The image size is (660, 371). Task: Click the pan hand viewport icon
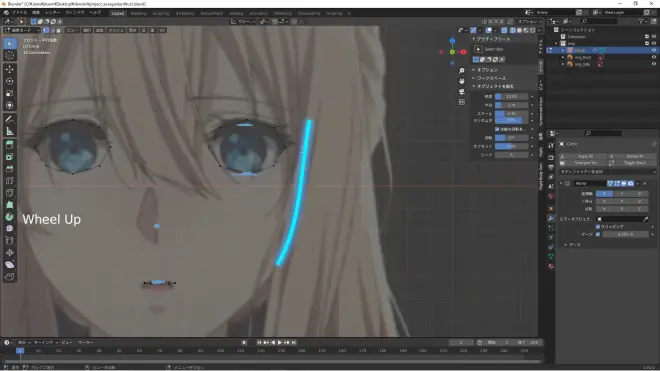462,81
